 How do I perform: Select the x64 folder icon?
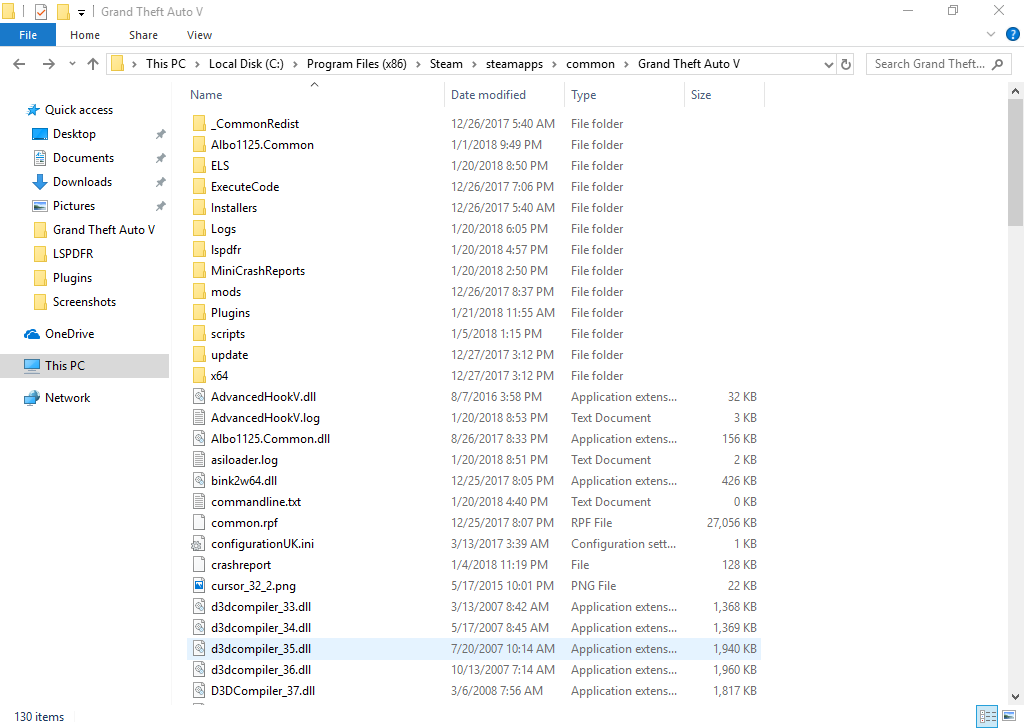point(199,375)
